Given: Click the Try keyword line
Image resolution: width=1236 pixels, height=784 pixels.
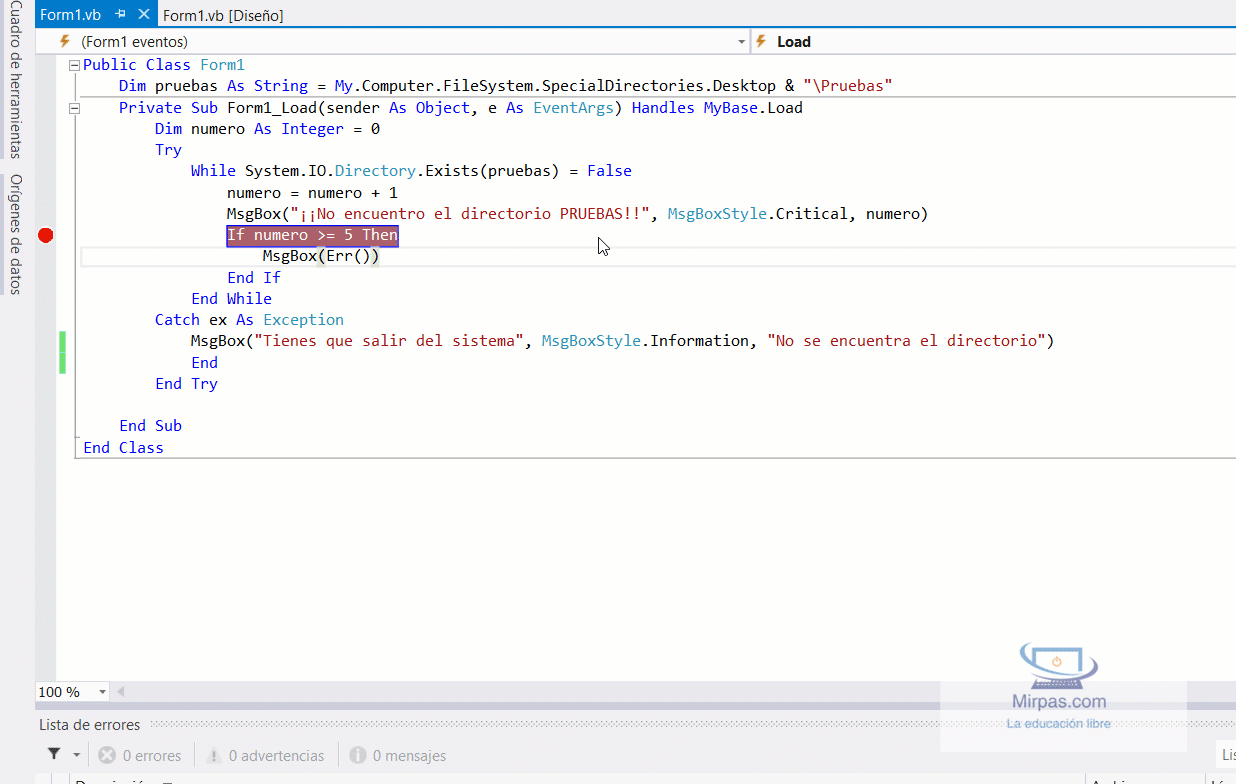Looking at the screenshot, I should tap(168, 150).
